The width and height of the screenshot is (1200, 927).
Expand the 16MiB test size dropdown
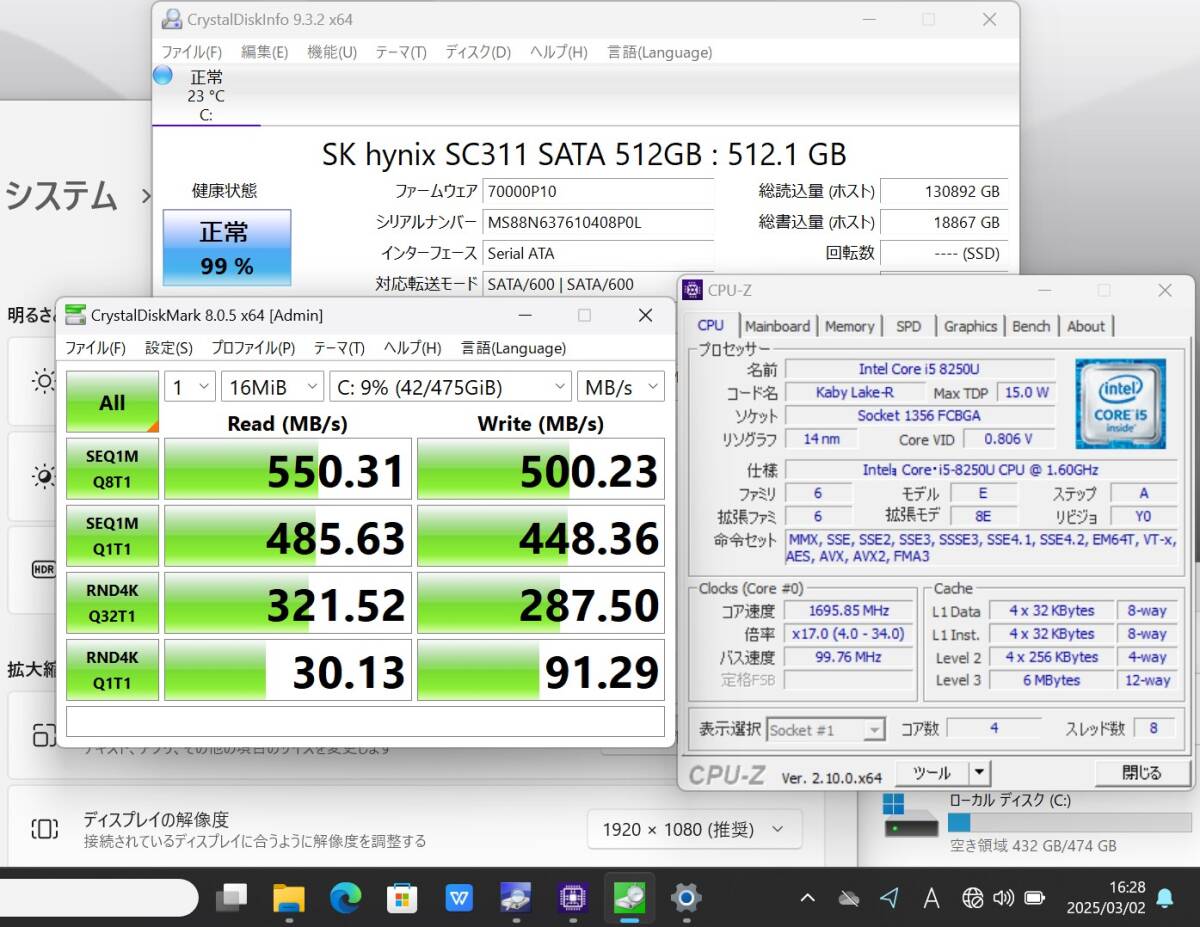tap(272, 387)
